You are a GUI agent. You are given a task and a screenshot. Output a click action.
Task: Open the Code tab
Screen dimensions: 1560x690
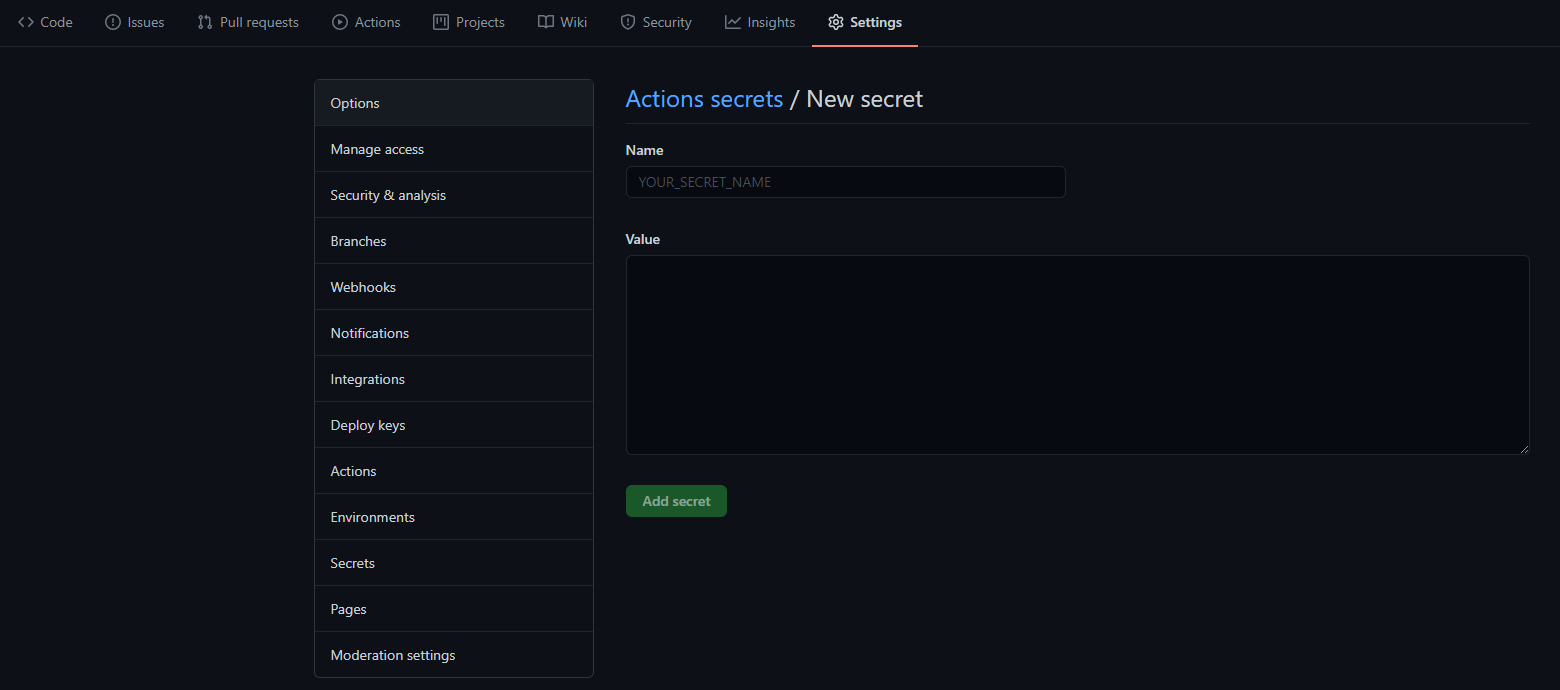pos(45,22)
